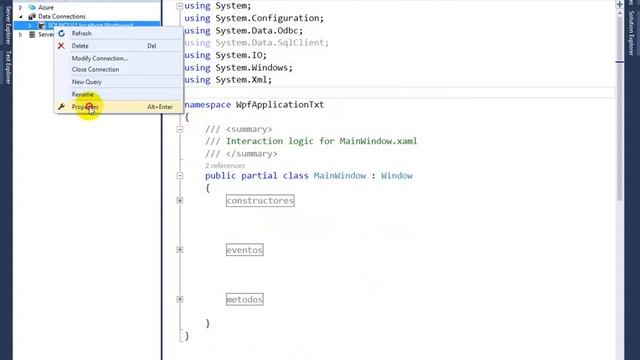
Task: Click the WpfApplicationTxt namespace name
Action: 280,104
